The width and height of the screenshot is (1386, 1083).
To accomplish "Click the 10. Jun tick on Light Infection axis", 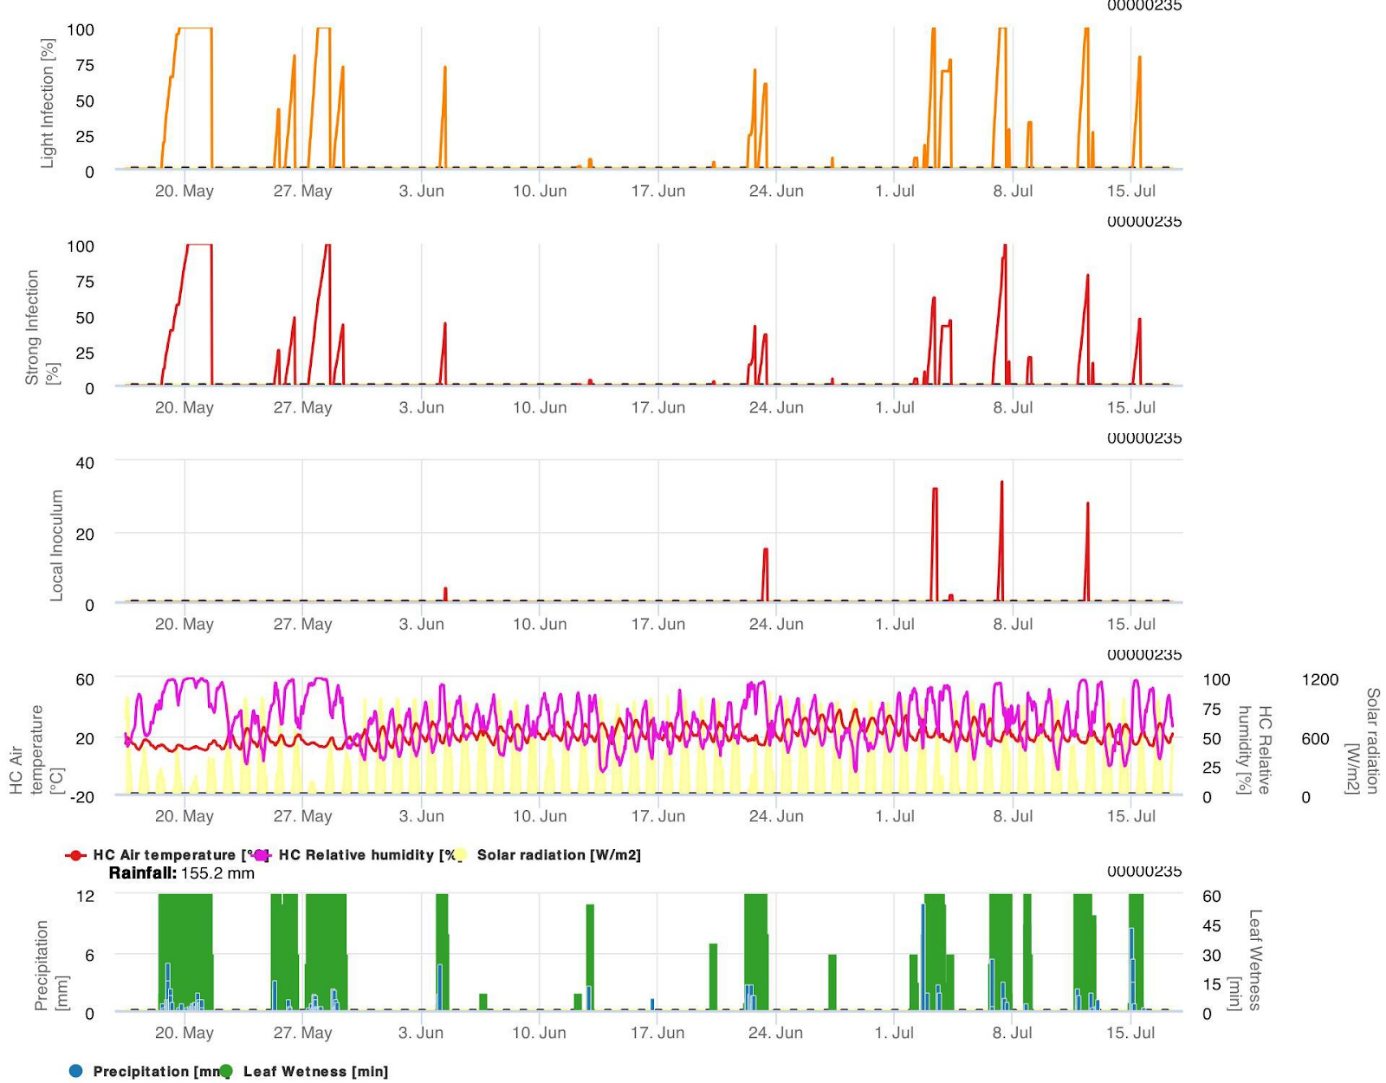I will [539, 191].
